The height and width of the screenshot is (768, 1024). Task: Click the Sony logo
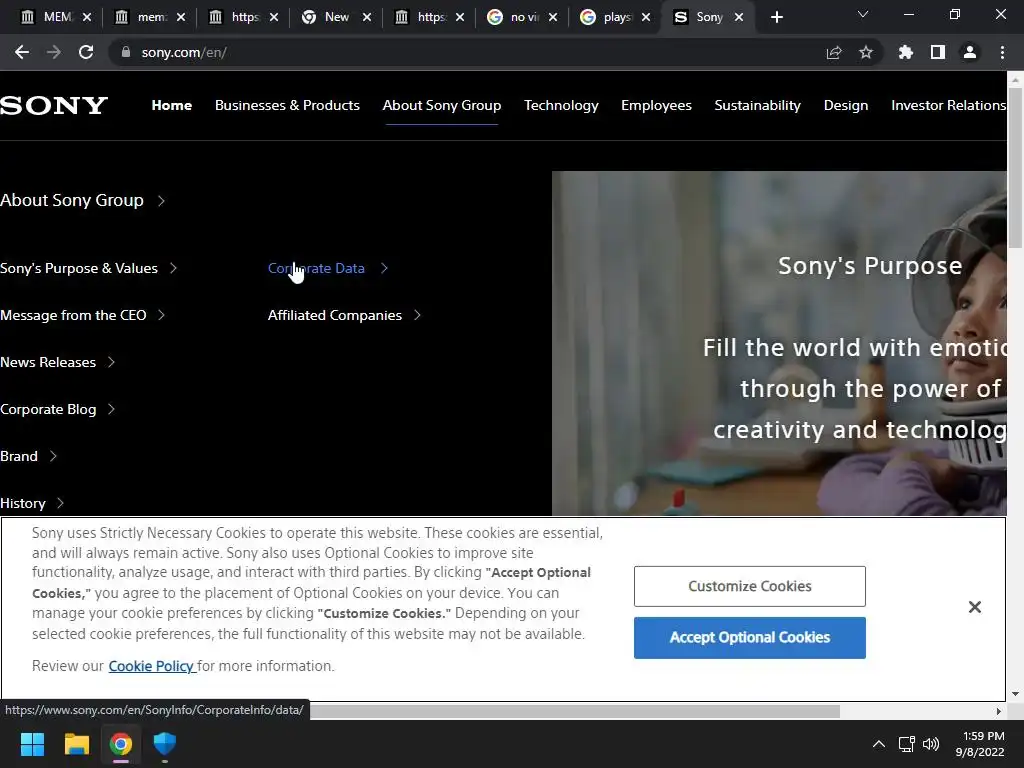pyautogui.click(x=54, y=105)
